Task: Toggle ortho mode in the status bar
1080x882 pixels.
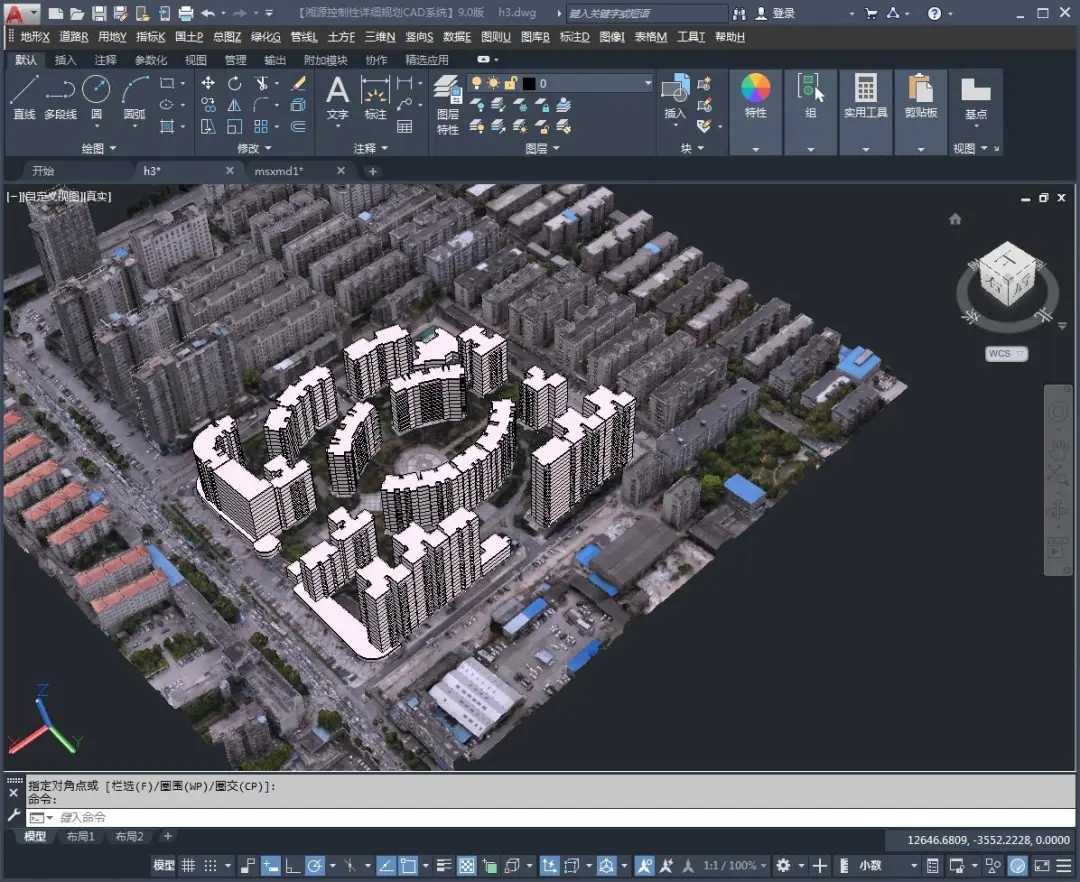Action: [293, 865]
